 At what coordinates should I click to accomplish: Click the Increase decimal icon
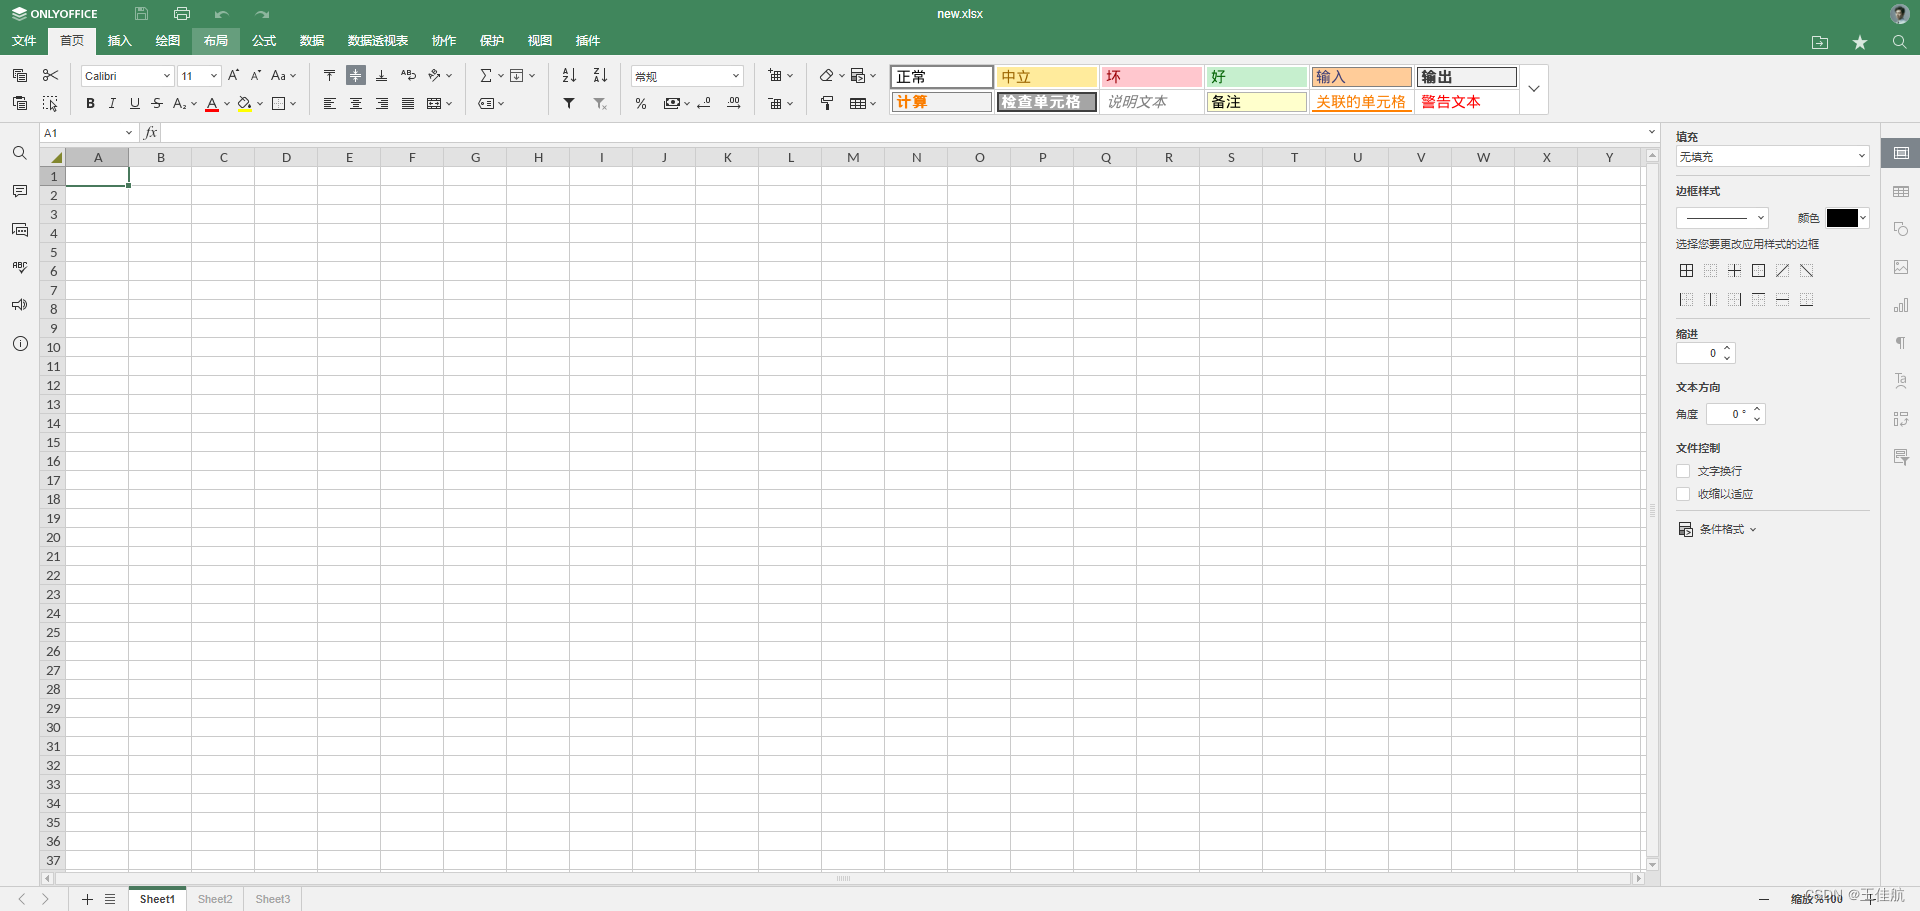[x=734, y=103]
